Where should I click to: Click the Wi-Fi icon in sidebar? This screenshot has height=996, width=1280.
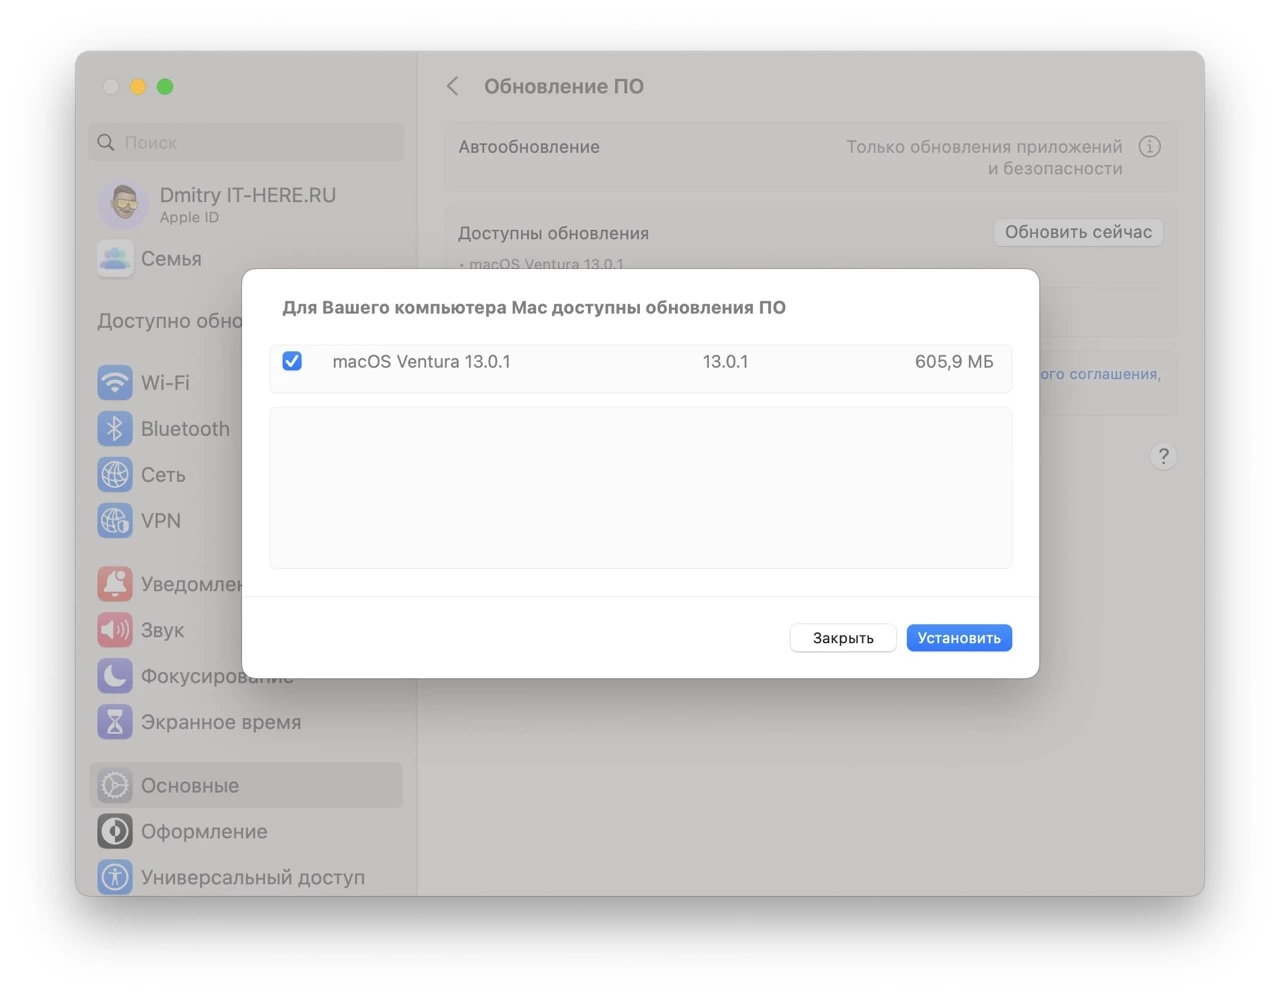point(115,382)
